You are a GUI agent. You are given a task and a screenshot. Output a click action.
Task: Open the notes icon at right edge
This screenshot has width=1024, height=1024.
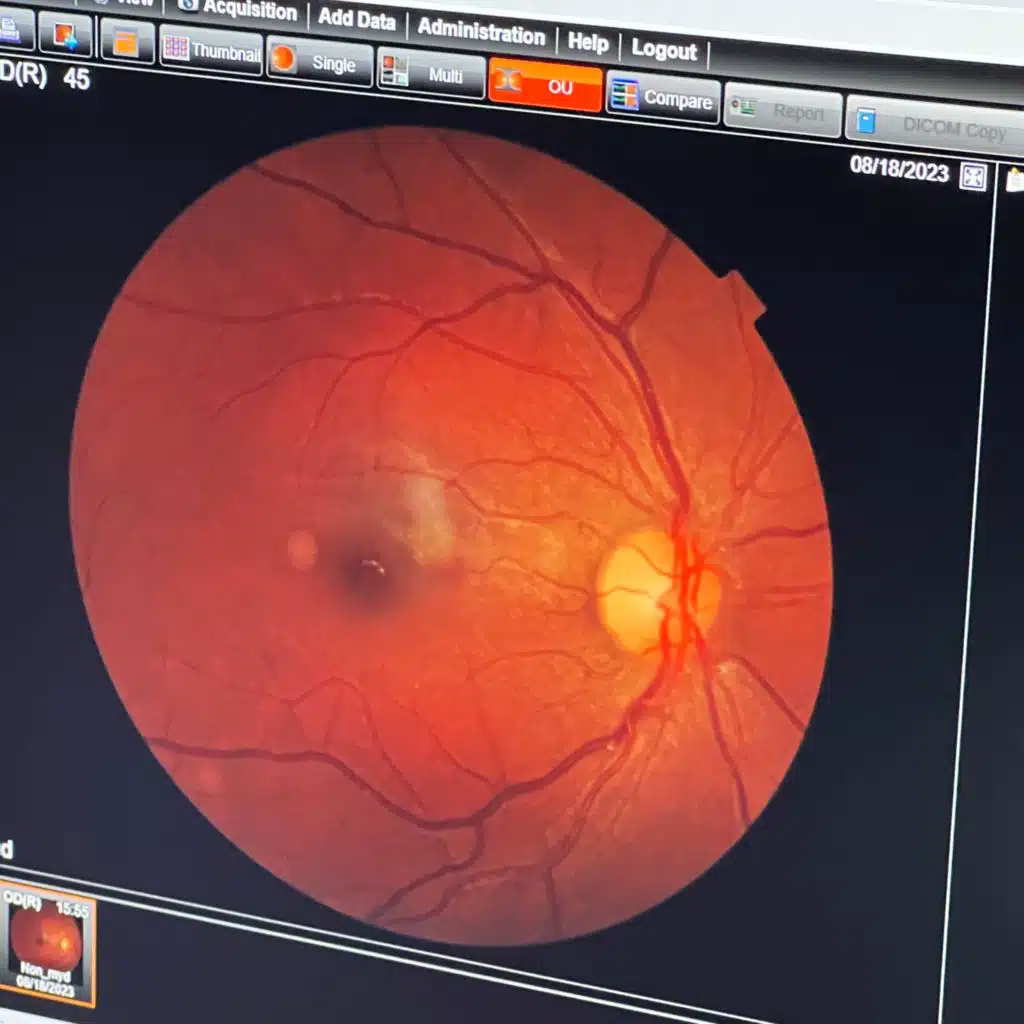tap(1015, 181)
